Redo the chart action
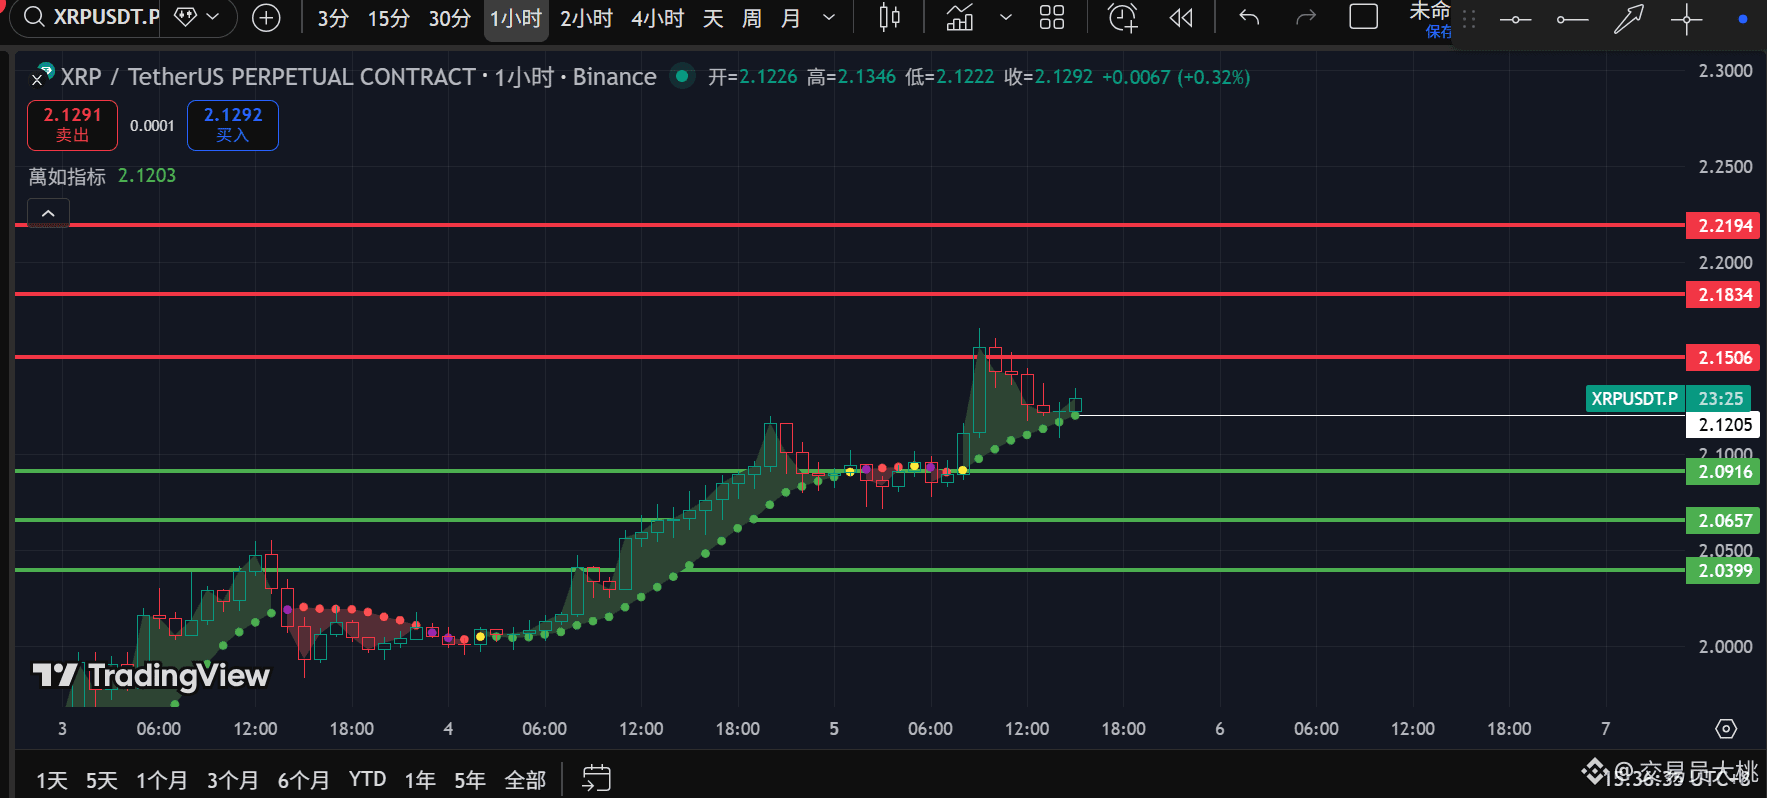The image size is (1767, 798). point(1306,17)
